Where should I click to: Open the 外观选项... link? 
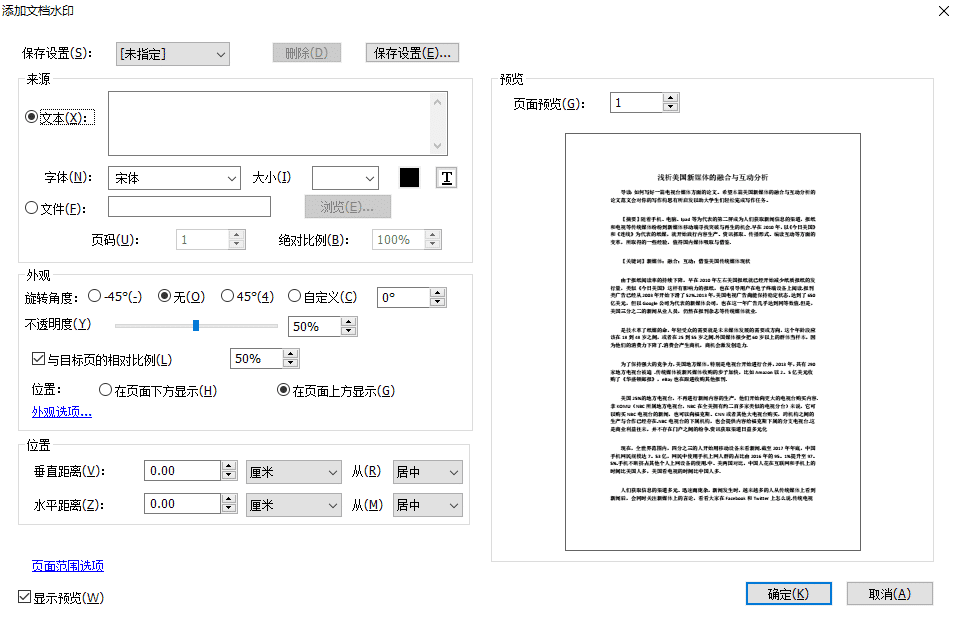tap(62, 412)
